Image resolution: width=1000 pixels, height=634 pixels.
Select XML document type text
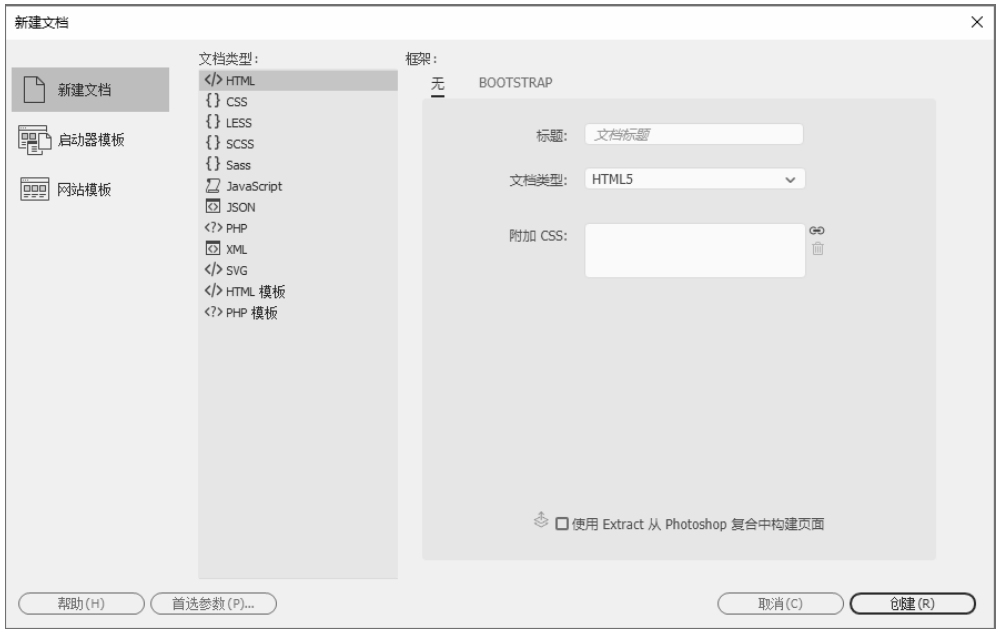pos(237,249)
